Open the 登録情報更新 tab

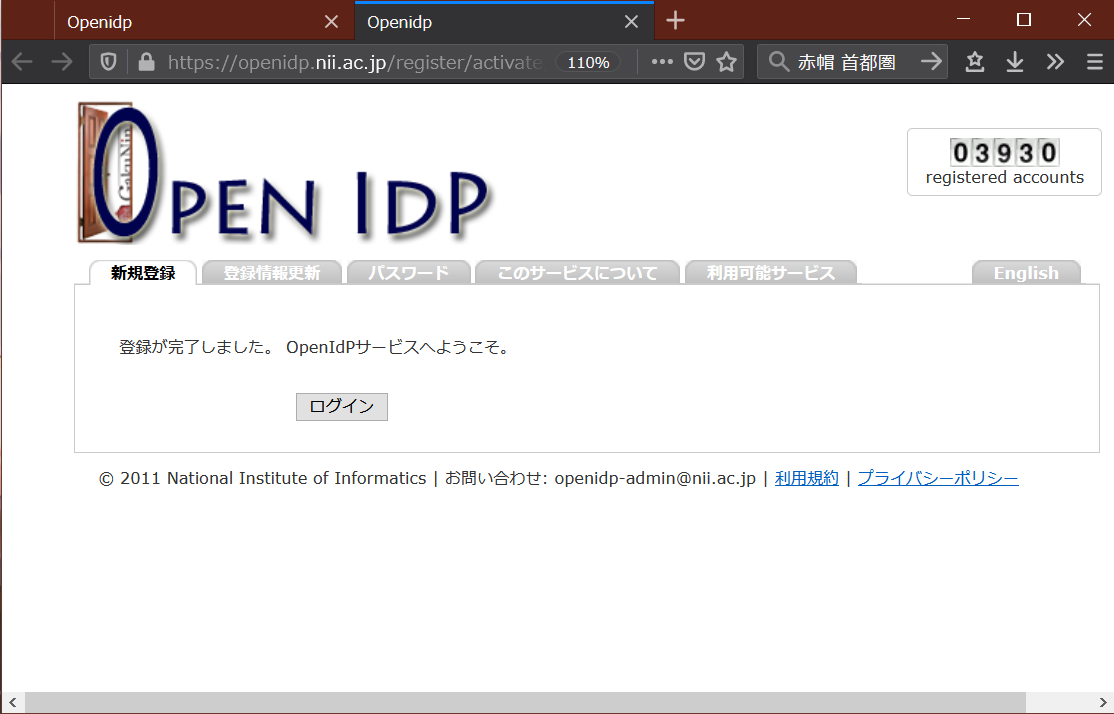click(x=272, y=273)
